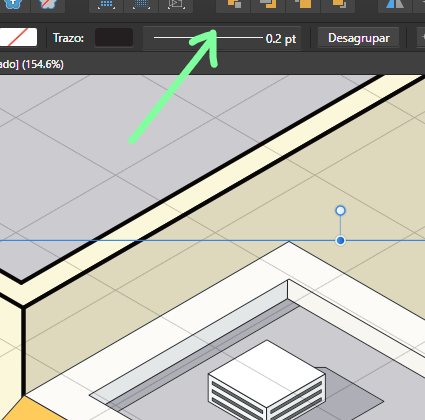Viewport: 425px width, 420px height.
Task: Click the blue top-edge selection handle
Action: coord(340,240)
